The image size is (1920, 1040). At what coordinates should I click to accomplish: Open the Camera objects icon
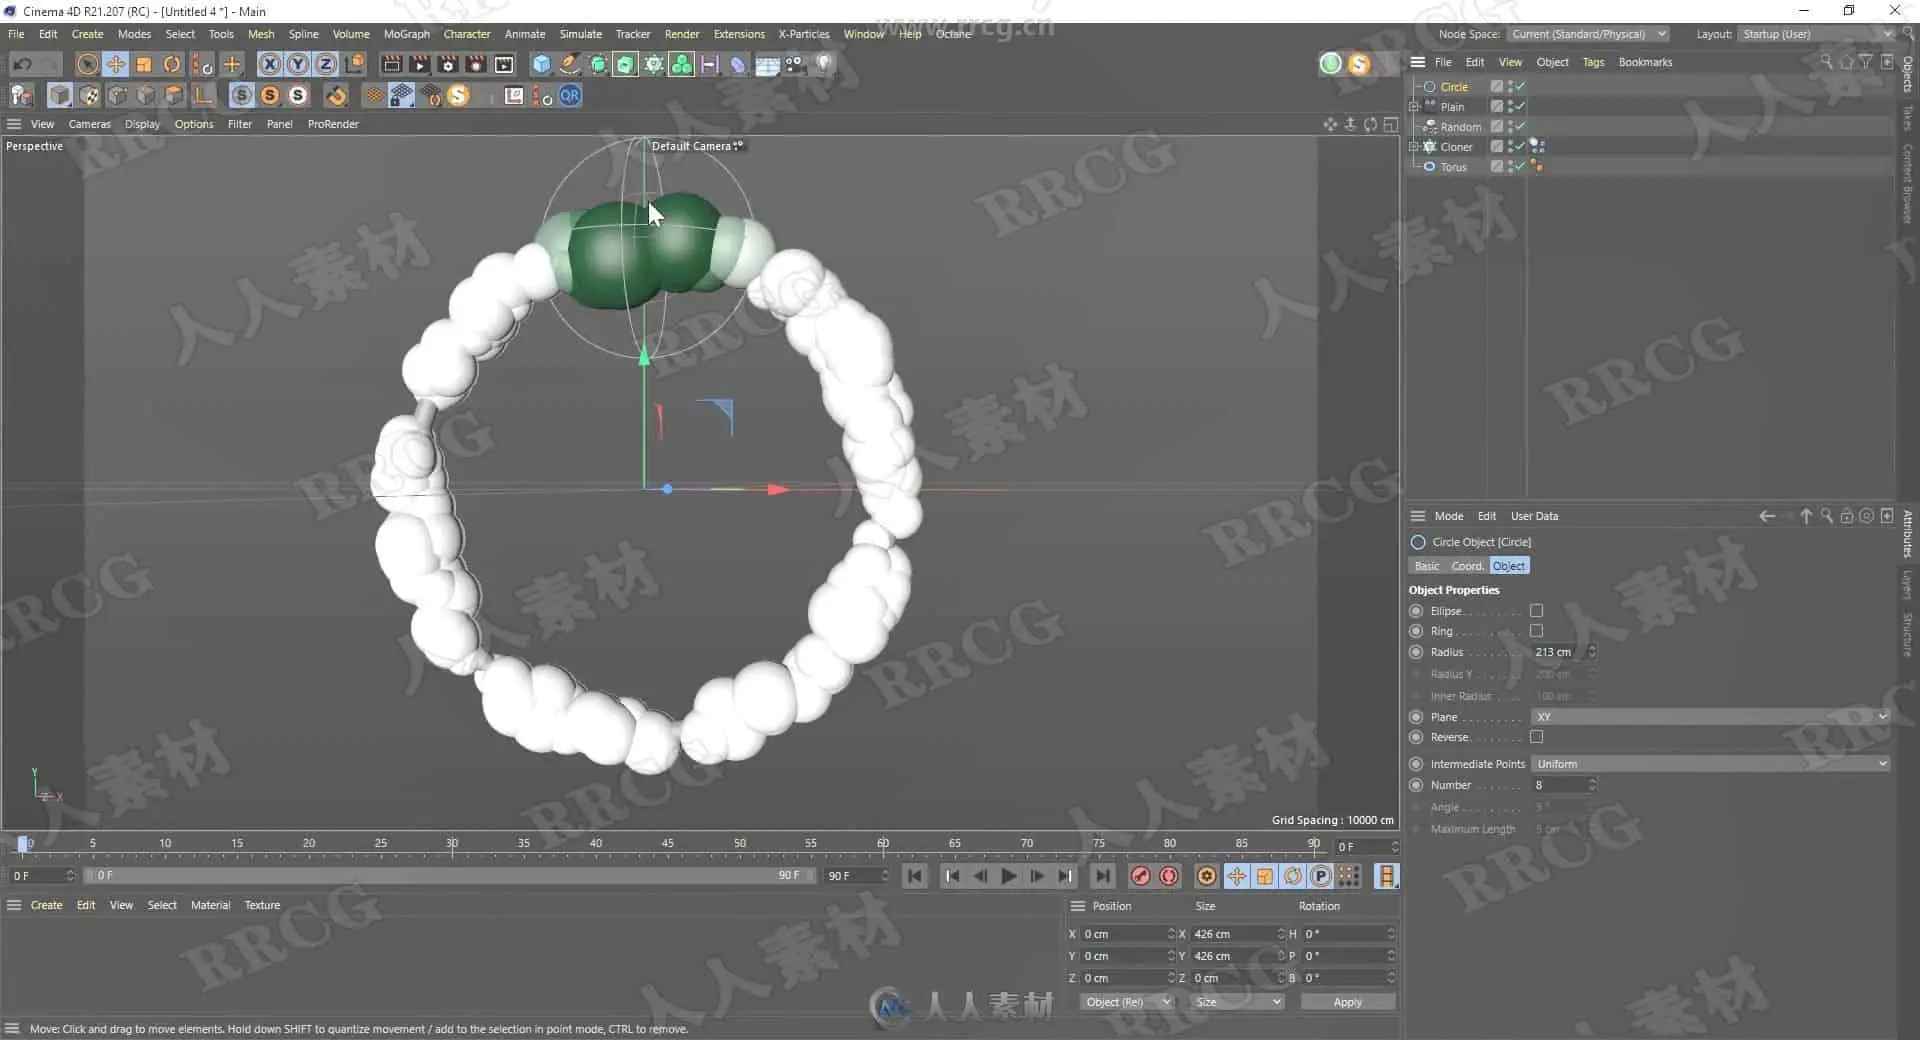[795, 65]
